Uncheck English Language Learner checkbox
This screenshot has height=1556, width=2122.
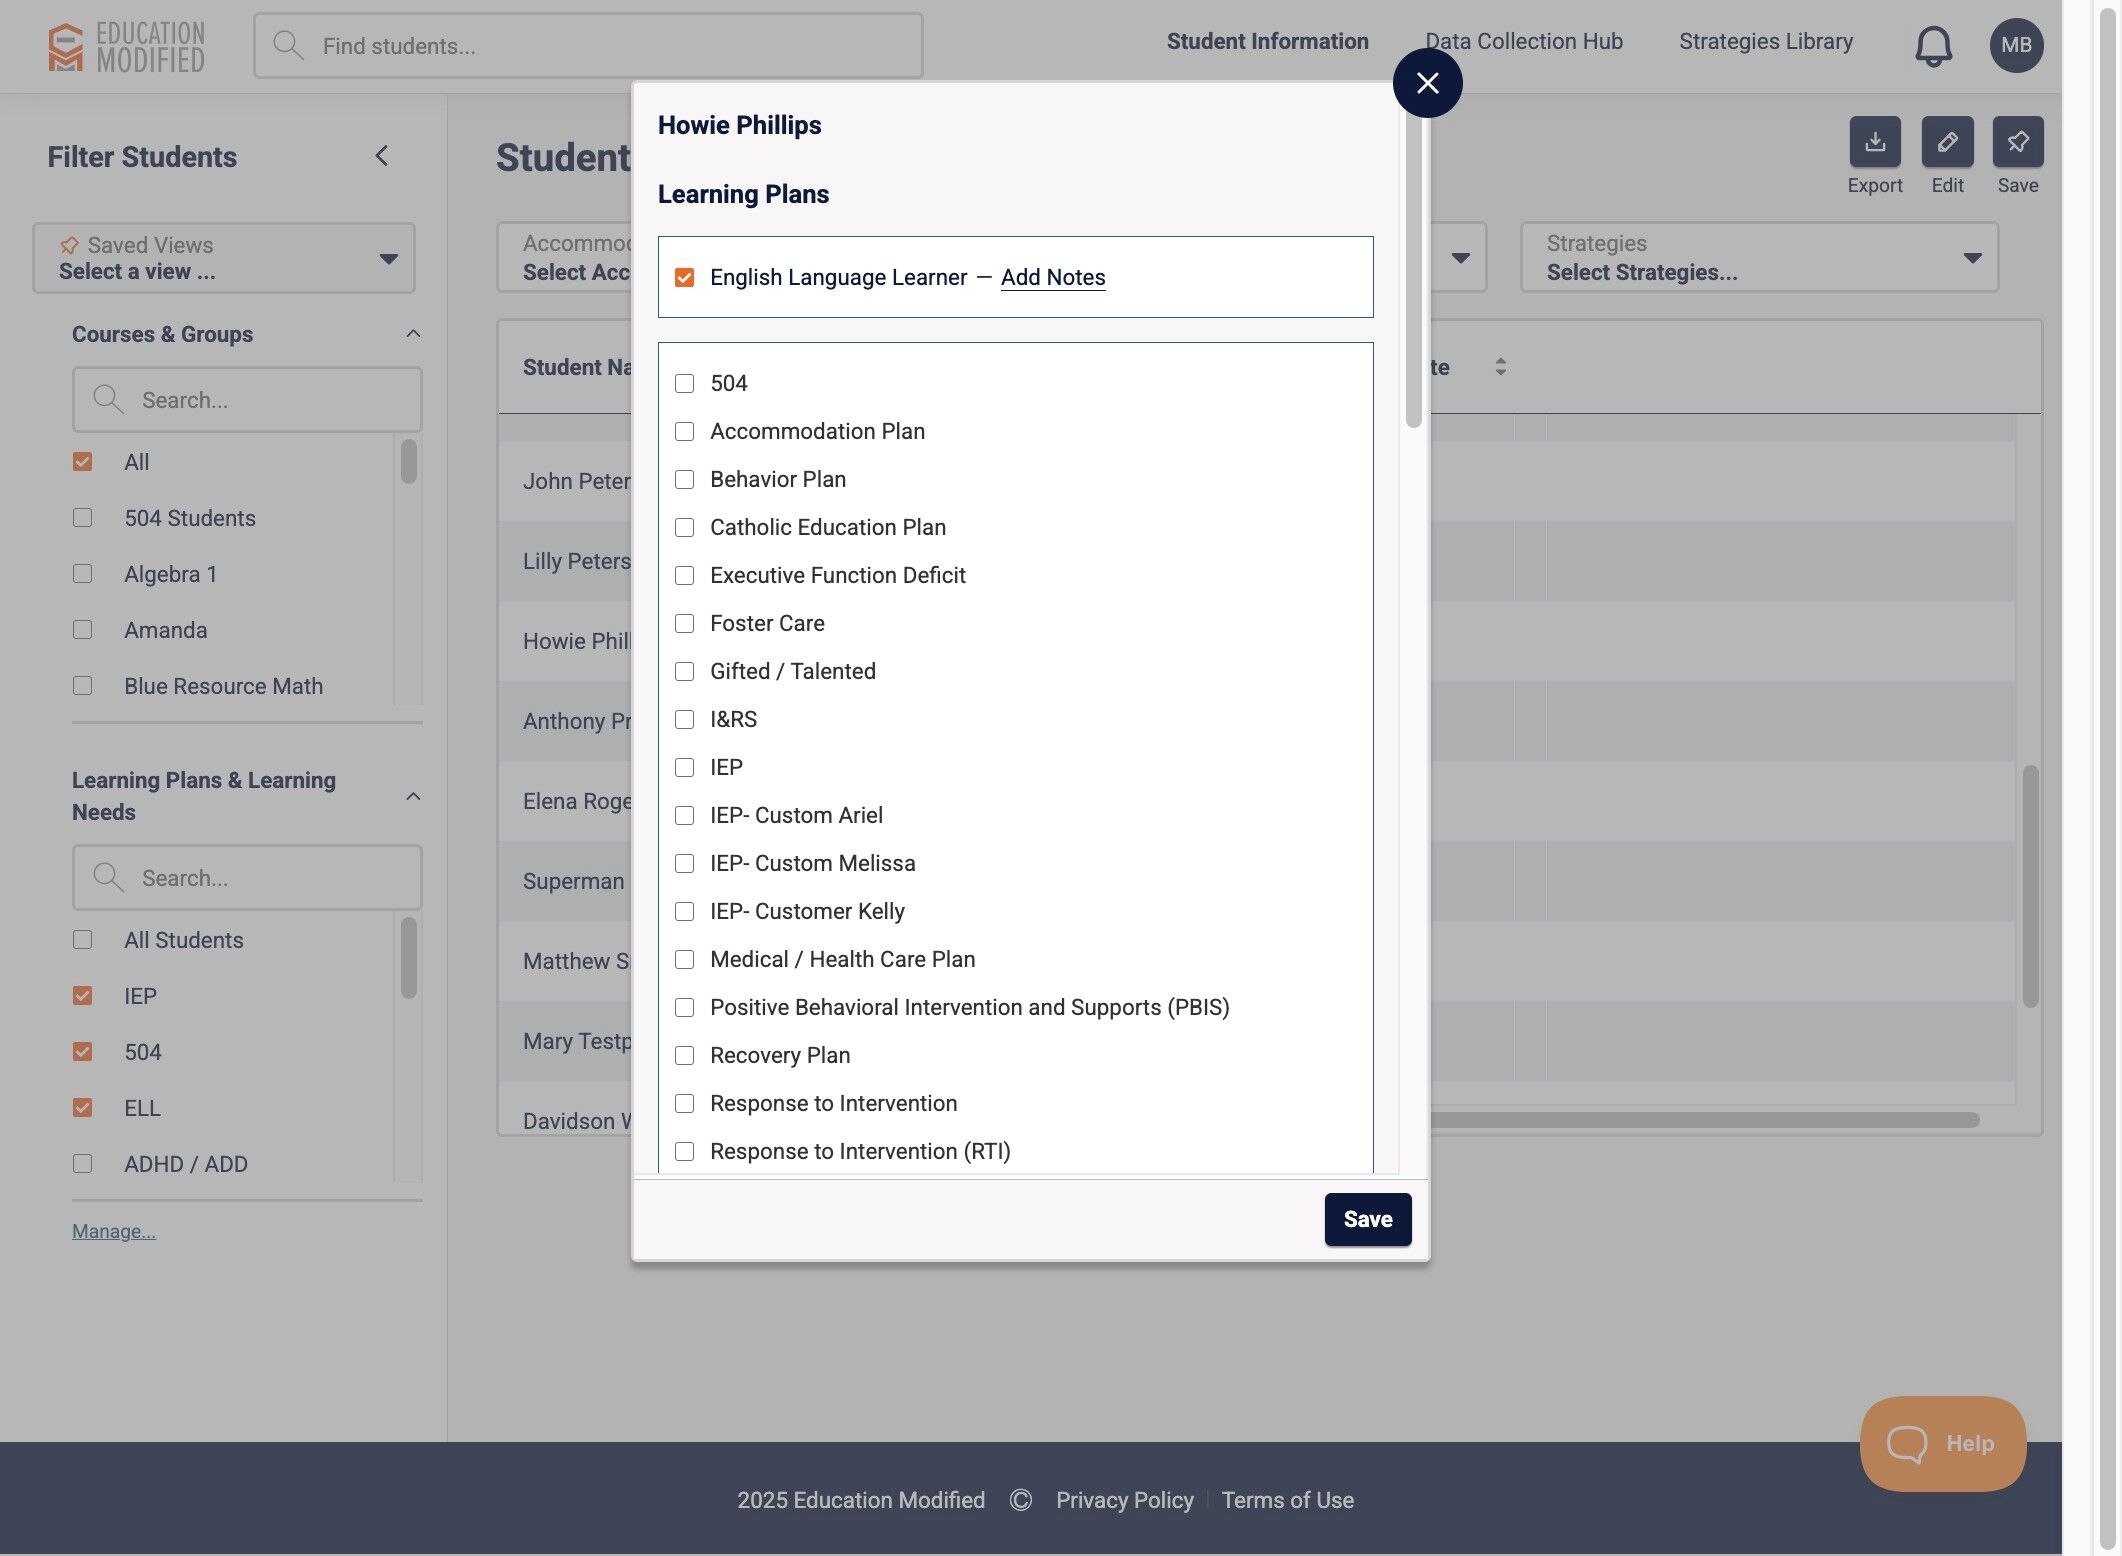point(684,278)
